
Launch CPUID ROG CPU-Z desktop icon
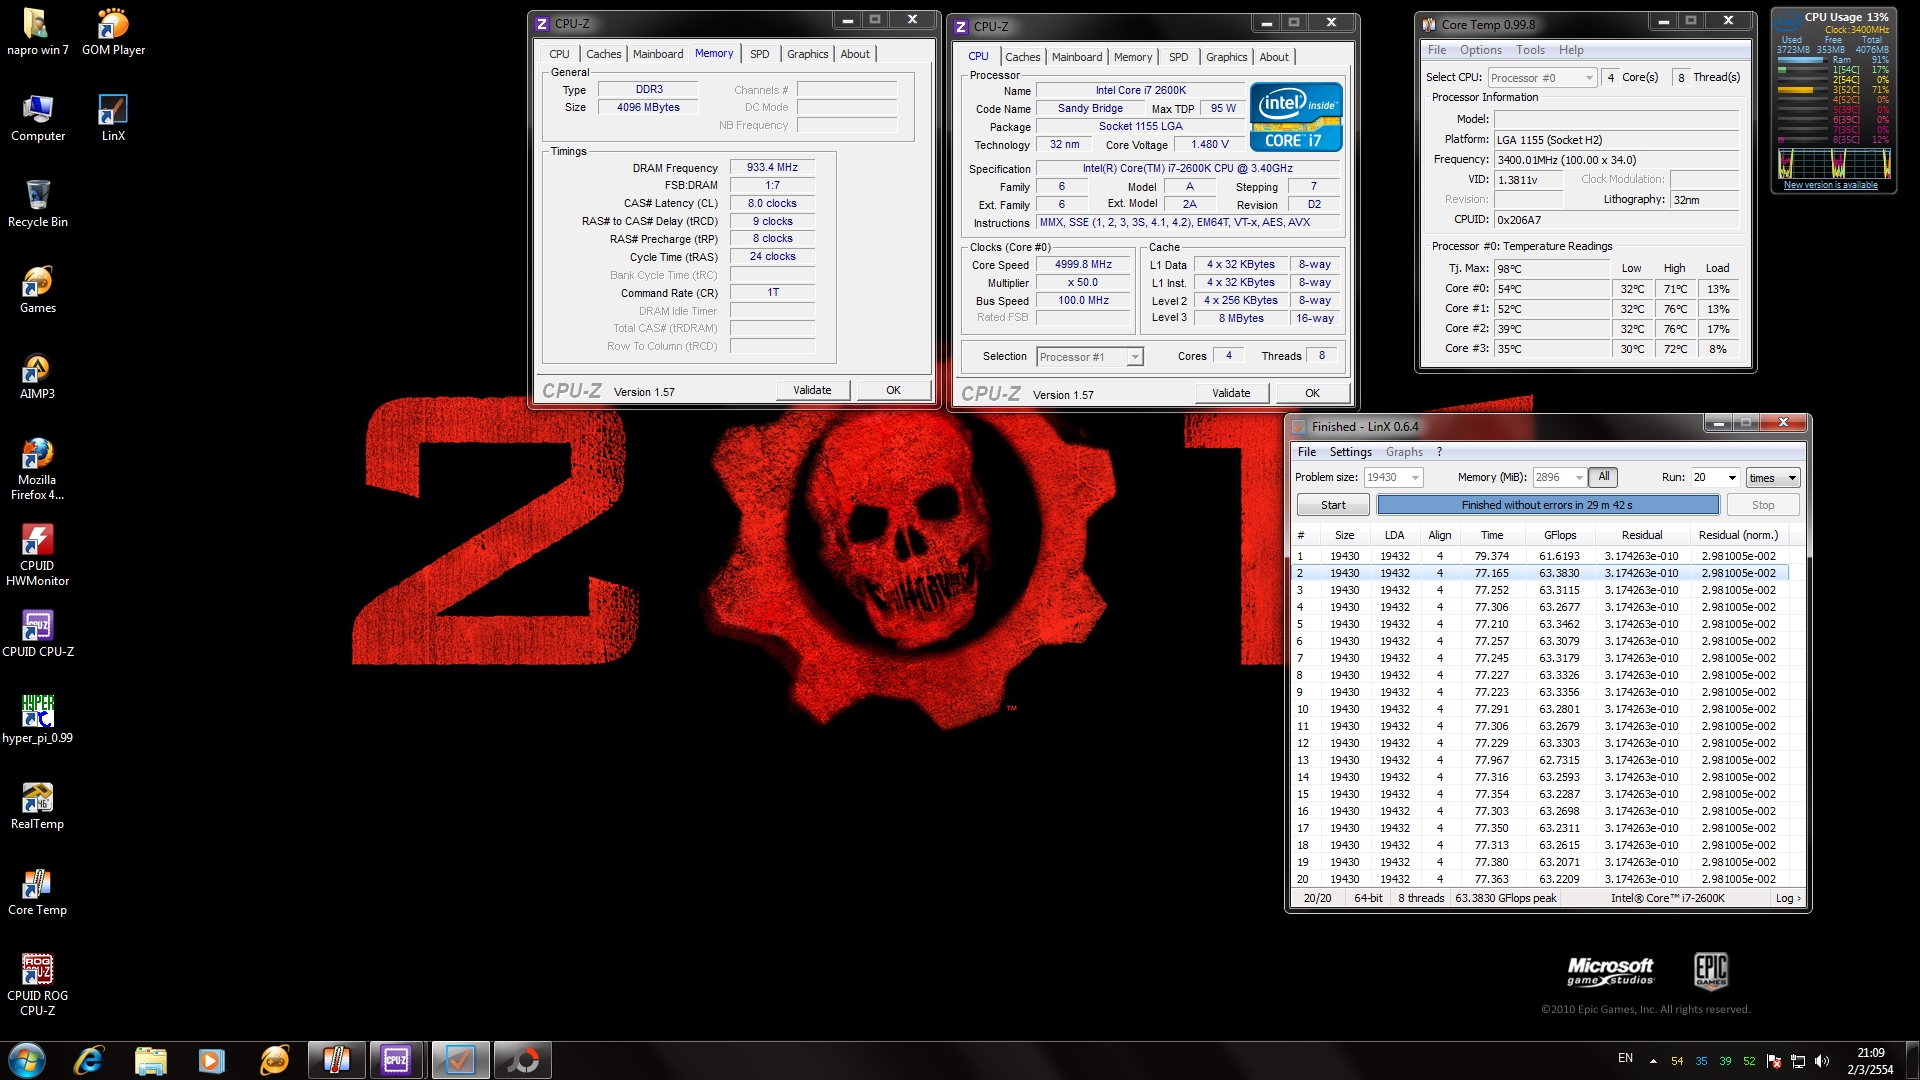[37, 969]
